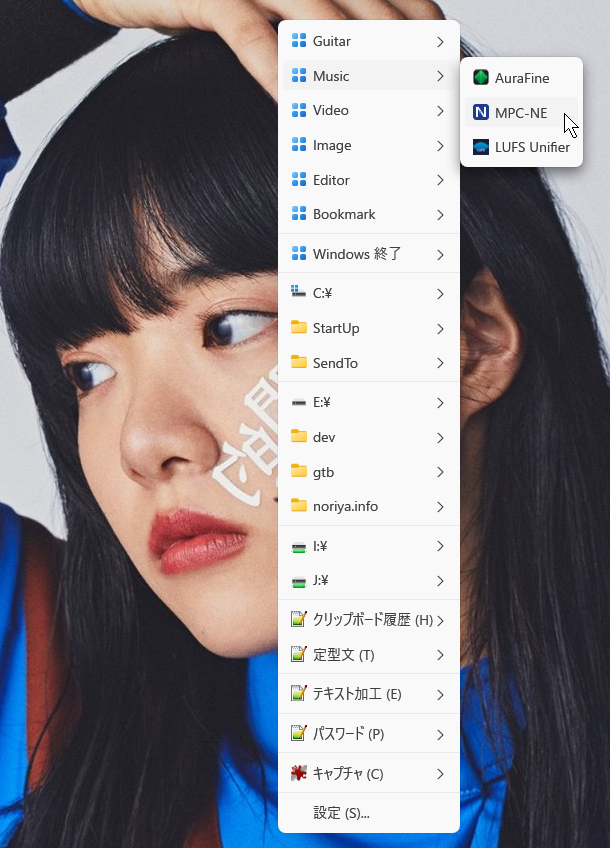Click the 定型文 notepad icon
This screenshot has height=848, width=610.
click(299, 654)
